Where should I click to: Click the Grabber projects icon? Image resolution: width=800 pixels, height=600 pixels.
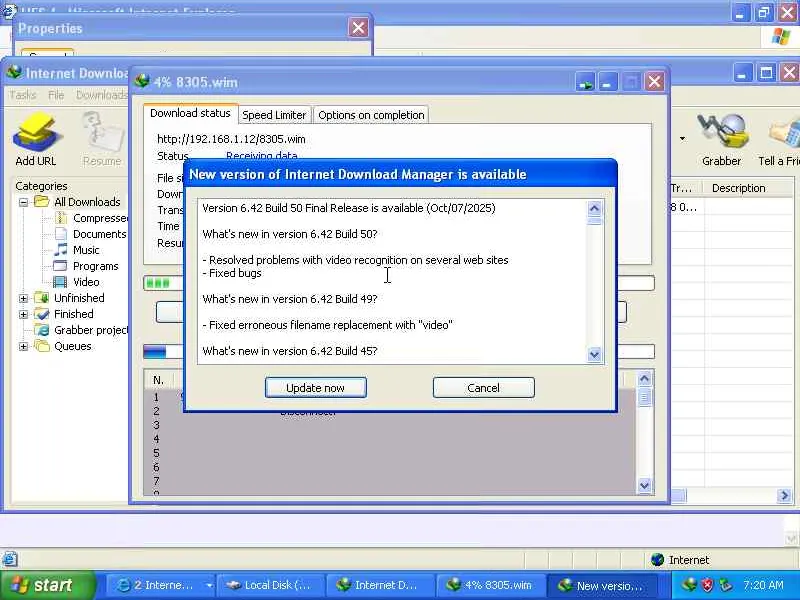(x=41, y=330)
